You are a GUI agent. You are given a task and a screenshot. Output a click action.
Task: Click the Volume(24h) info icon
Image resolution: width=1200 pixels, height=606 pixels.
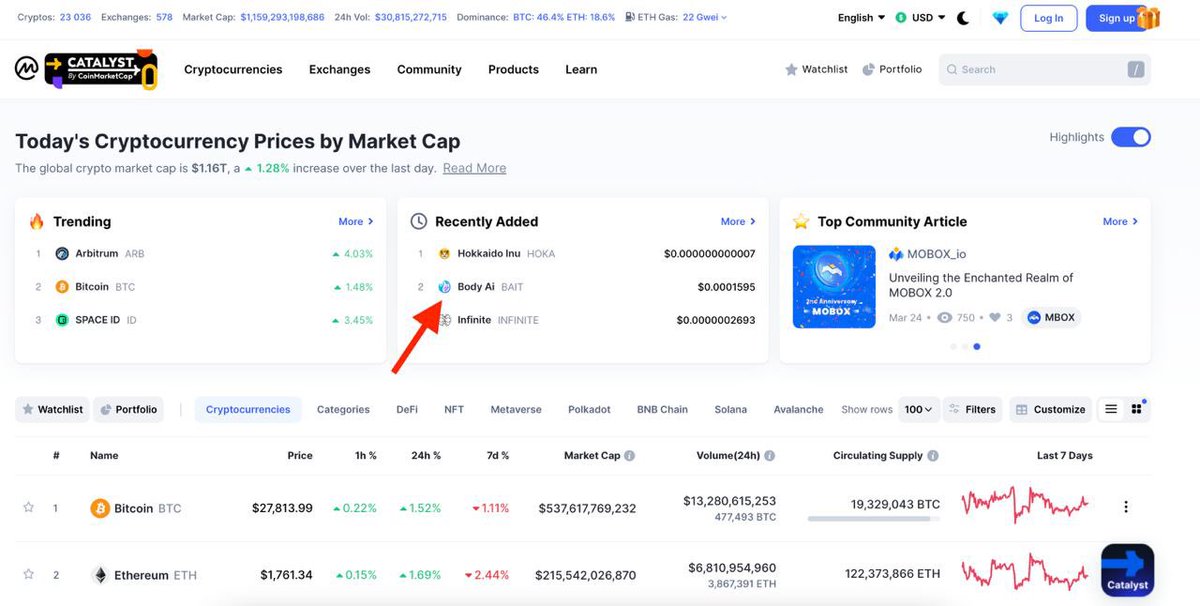(770, 455)
